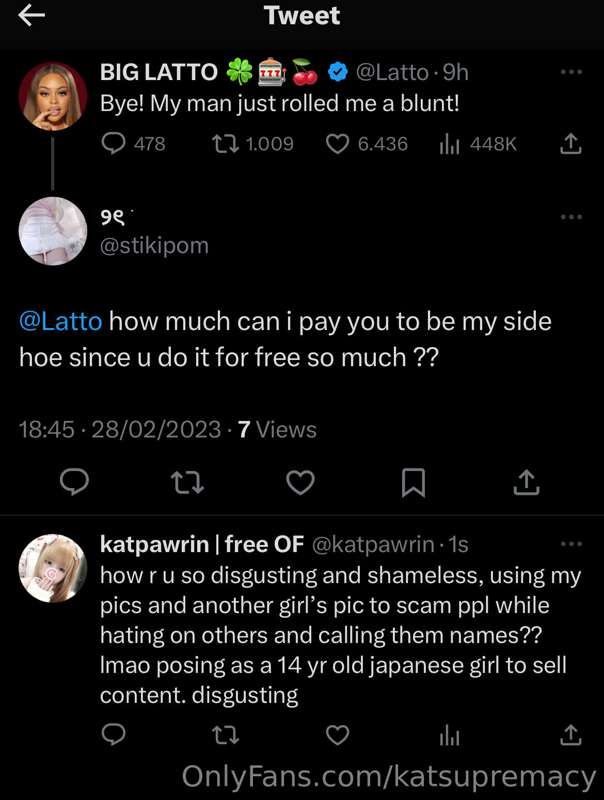The height and width of the screenshot is (800, 604).
Task: Open katpawrin's avatar image
Action: tap(53, 568)
